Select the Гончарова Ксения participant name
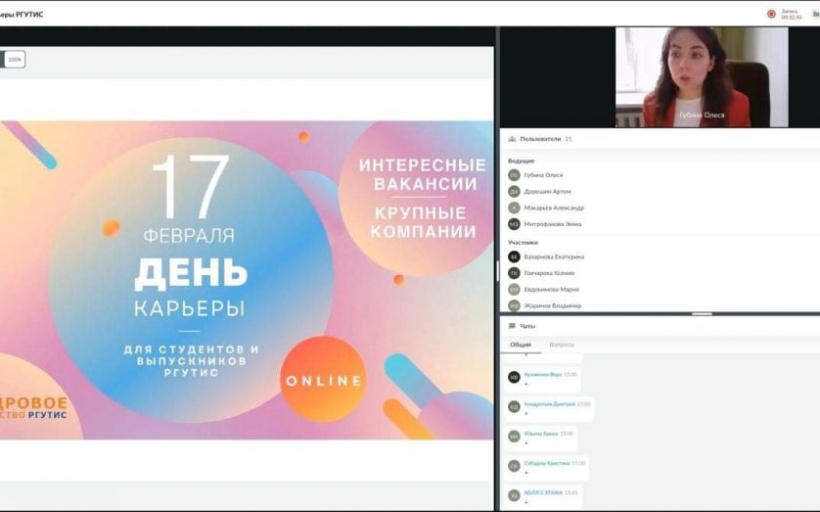The width and height of the screenshot is (820, 512). 549,273
